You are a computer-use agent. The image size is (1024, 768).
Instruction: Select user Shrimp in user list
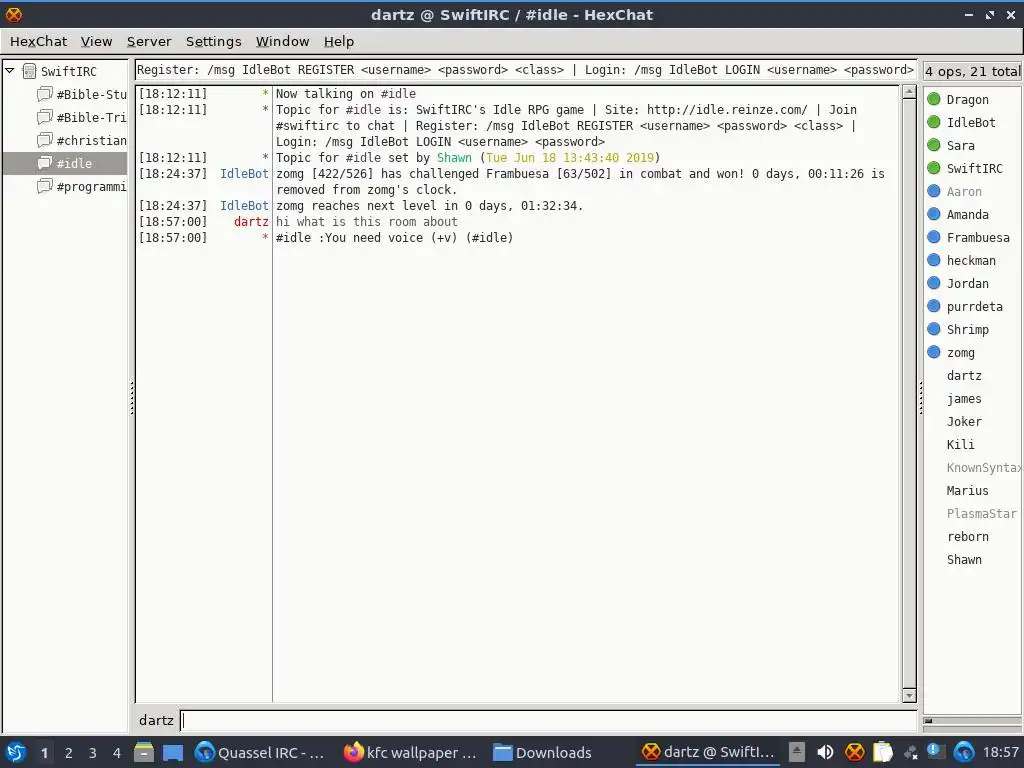967,330
